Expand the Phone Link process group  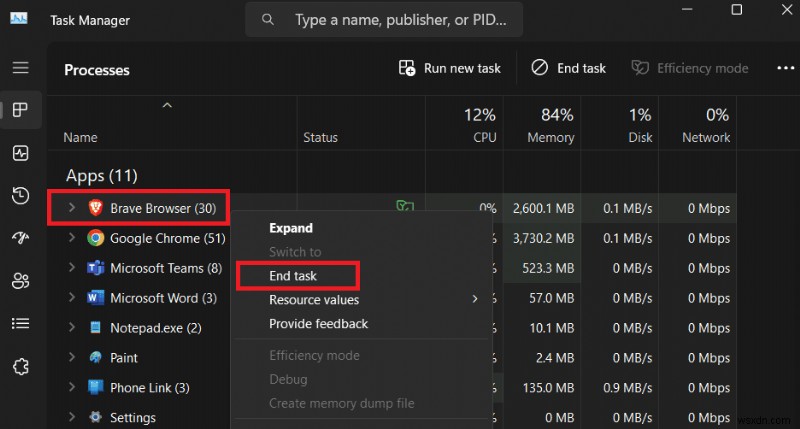coord(71,387)
